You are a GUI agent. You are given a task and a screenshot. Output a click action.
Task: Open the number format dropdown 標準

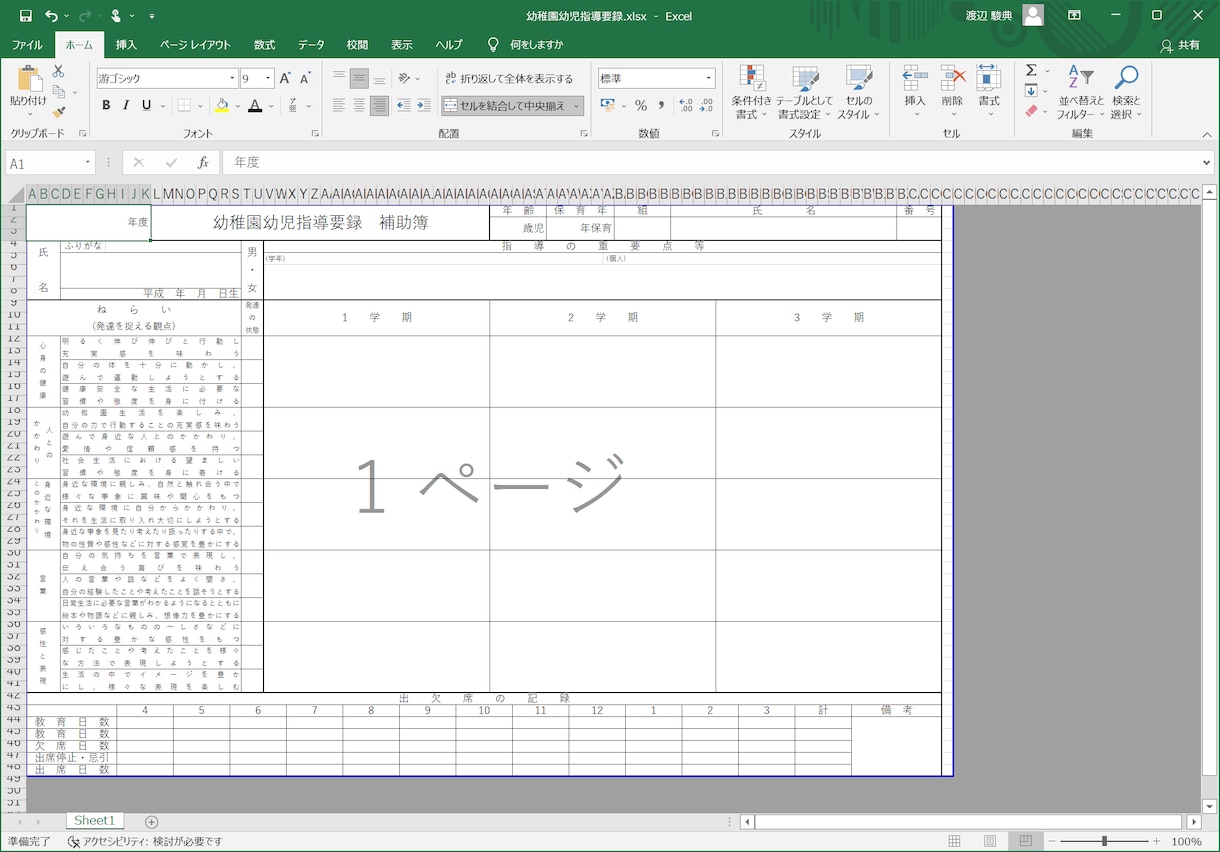pos(709,78)
